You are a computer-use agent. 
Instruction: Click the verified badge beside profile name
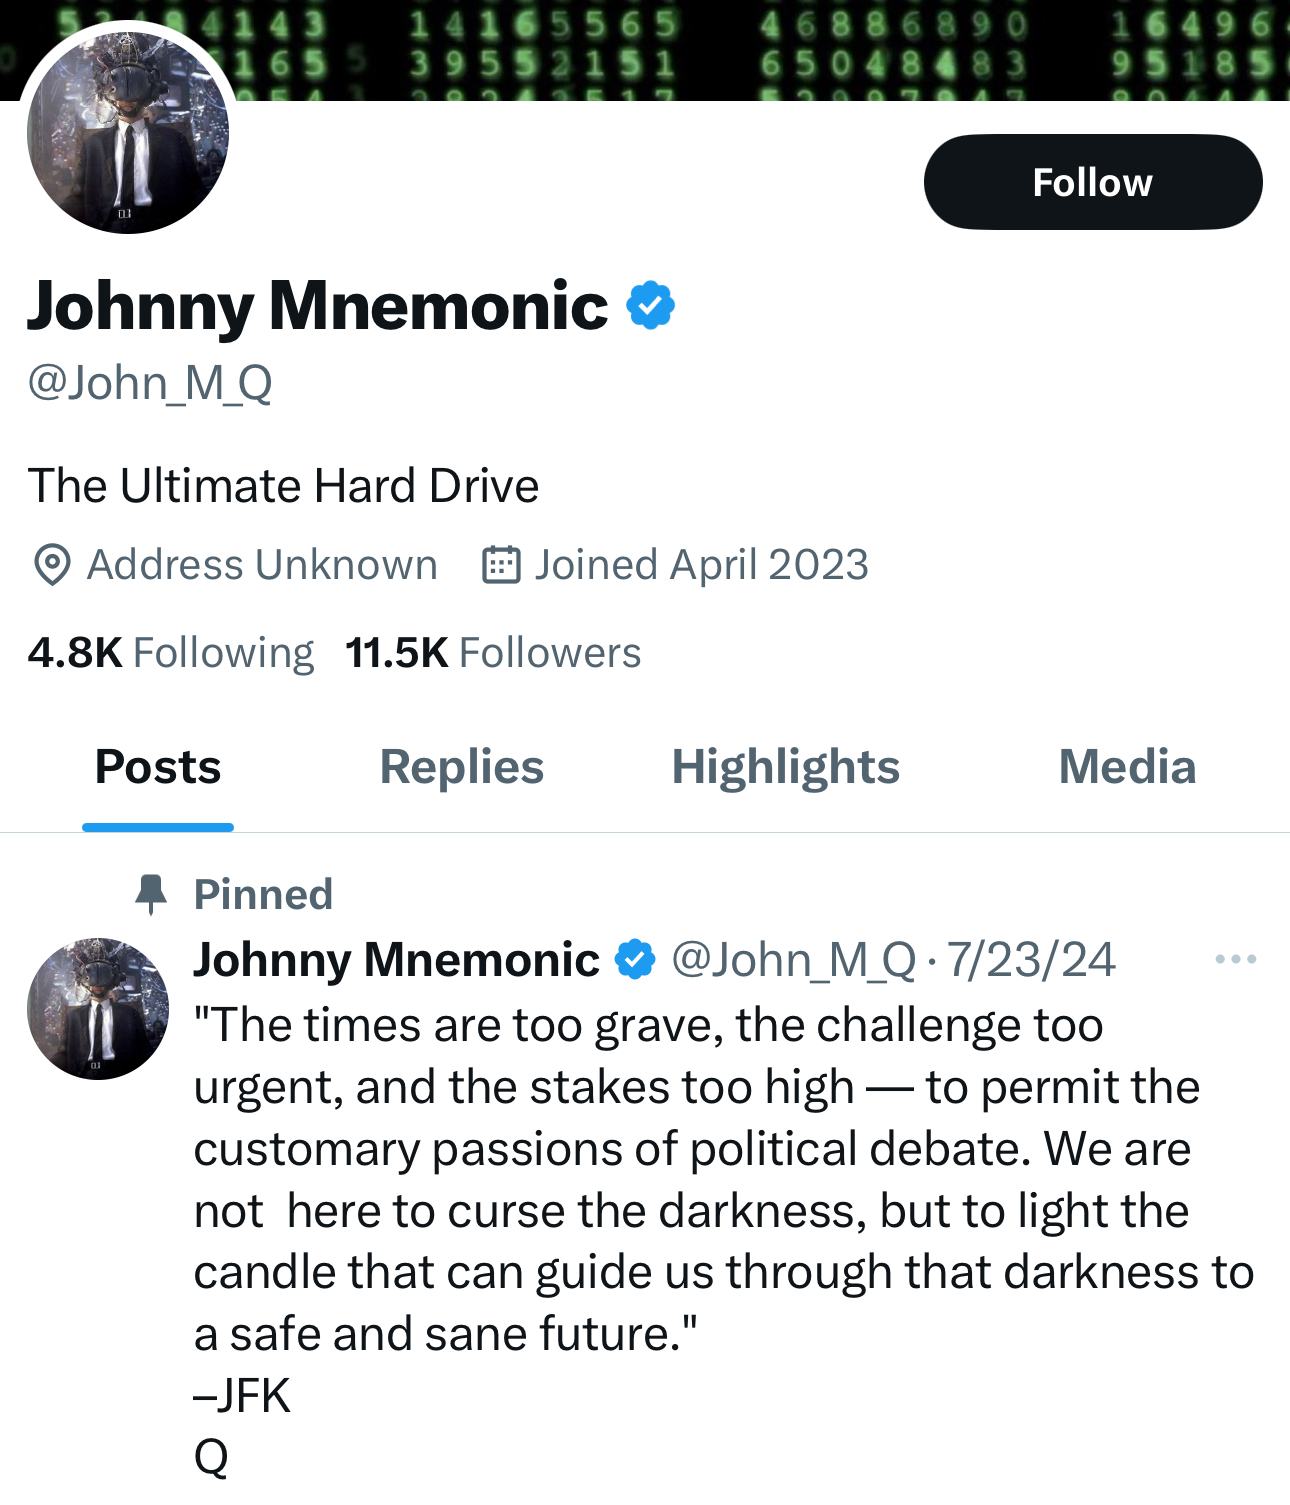(x=651, y=306)
